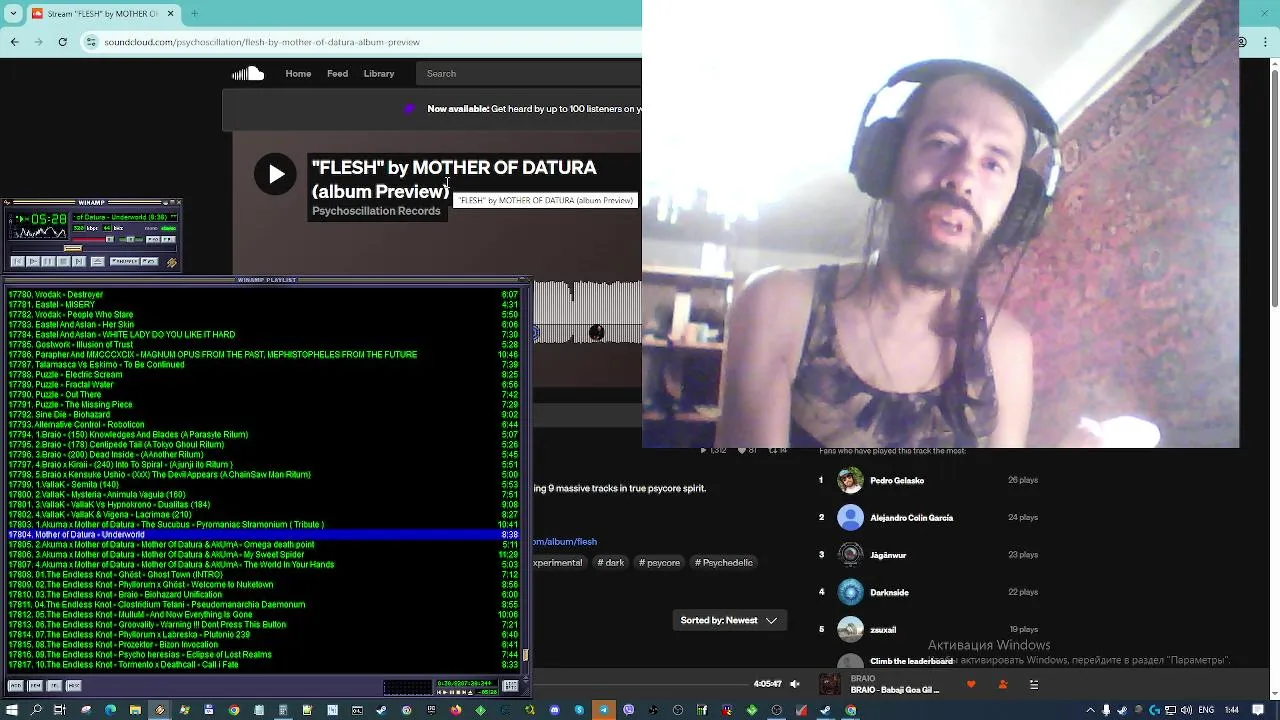Click Winamp playlist ADD button
Screen dimensions: 1280x720
click(x=15, y=685)
